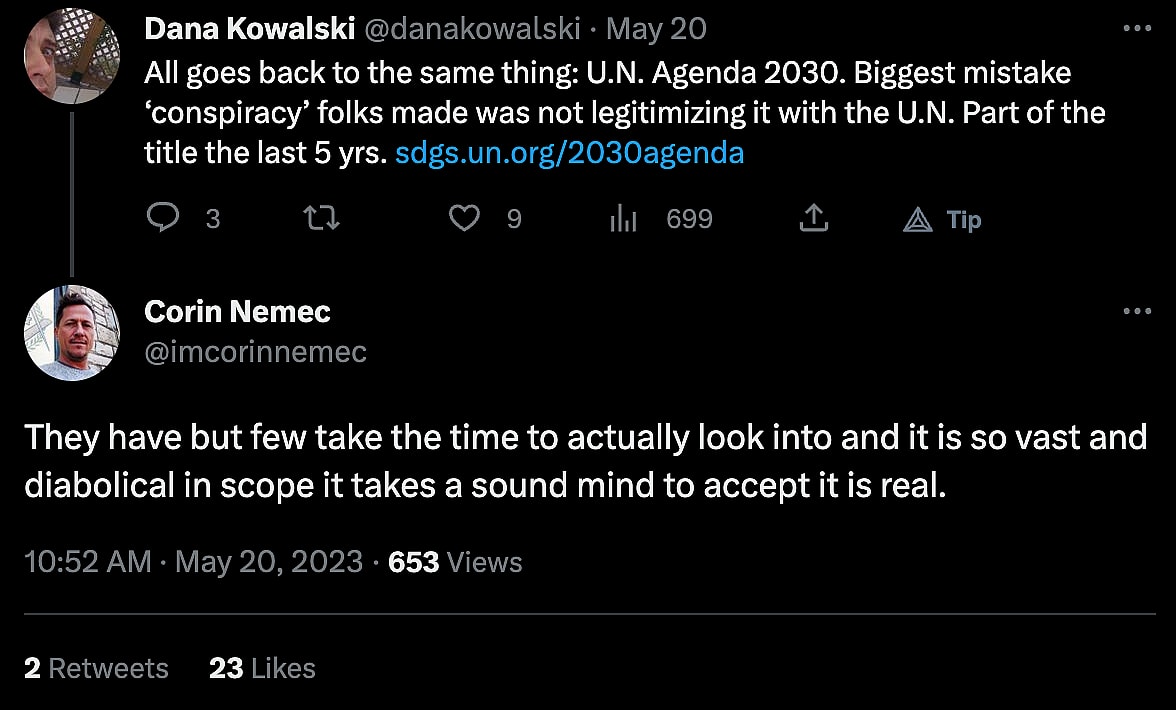The image size is (1176, 710).
Task: Open Corin Nemec's profile picture
Action: click(71, 332)
